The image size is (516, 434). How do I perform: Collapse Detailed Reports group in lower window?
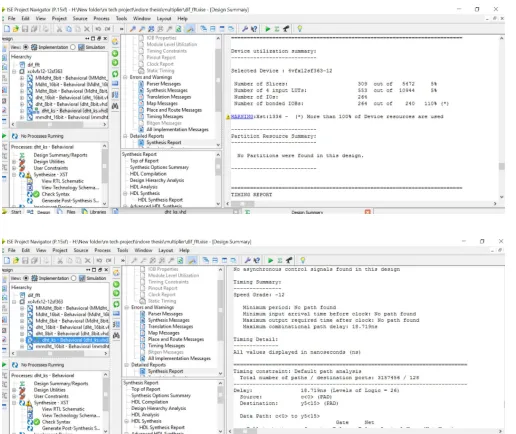(x=127, y=365)
